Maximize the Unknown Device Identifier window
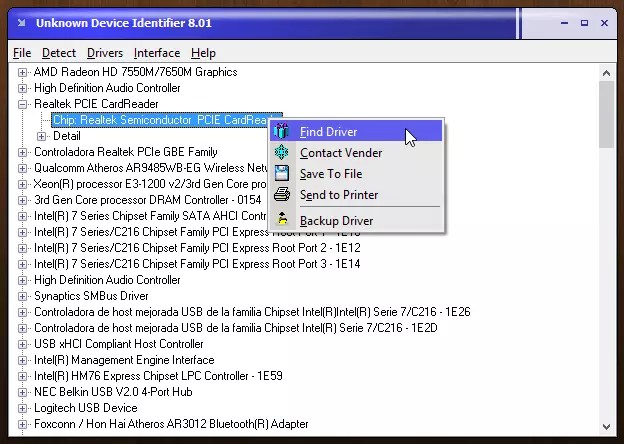The image size is (624, 444). point(584,23)
